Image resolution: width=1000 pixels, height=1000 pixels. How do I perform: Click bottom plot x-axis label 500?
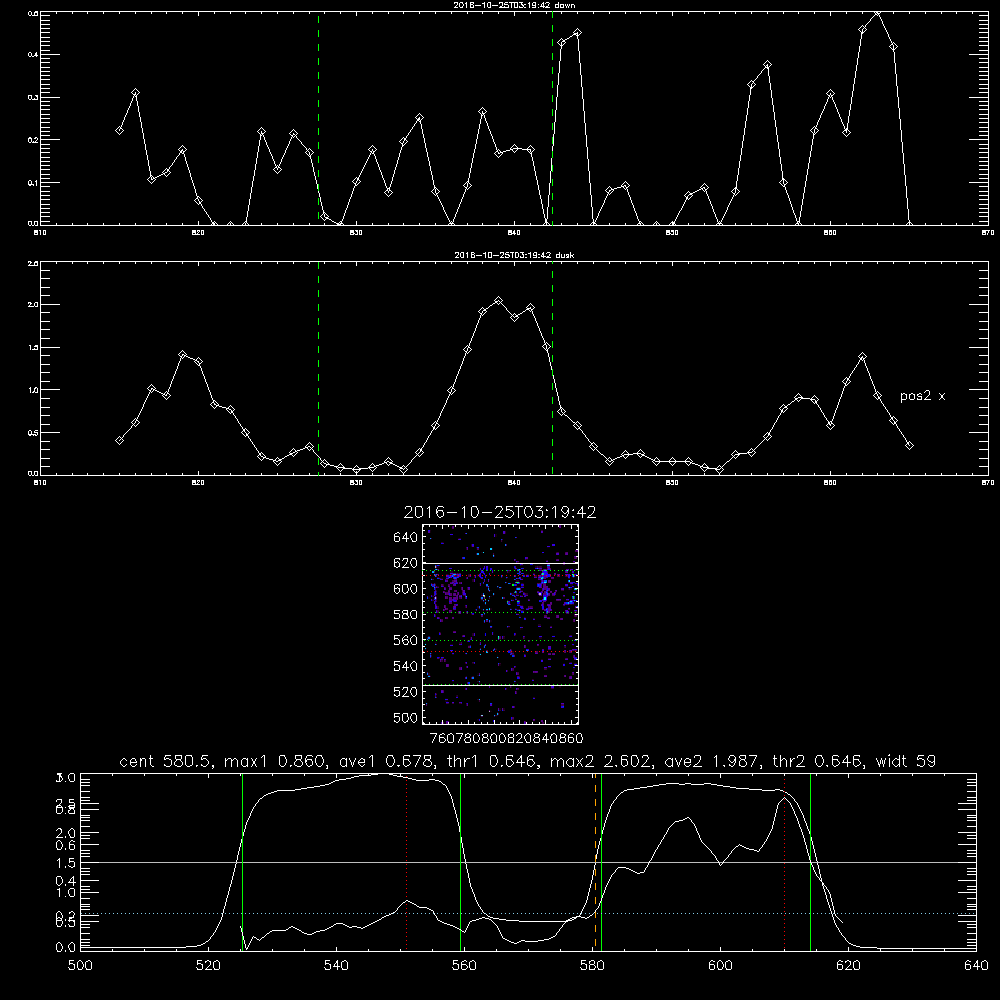pyautogui.click(x=80, y=966)
